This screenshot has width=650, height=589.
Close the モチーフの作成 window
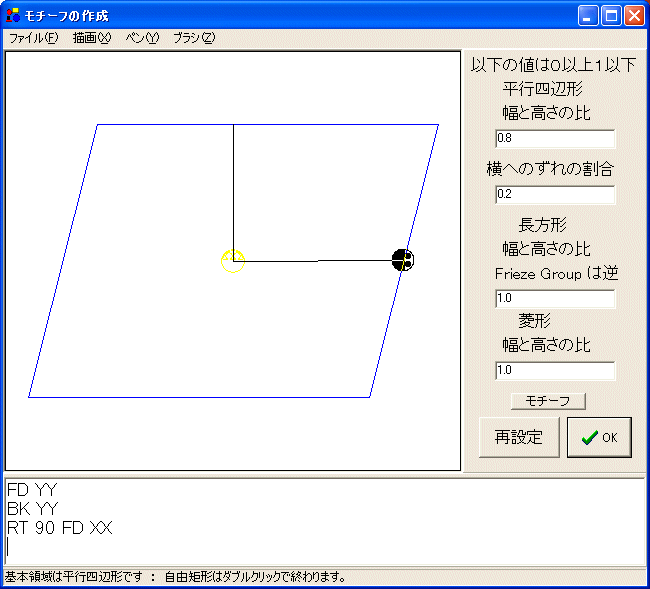point(634,15)
